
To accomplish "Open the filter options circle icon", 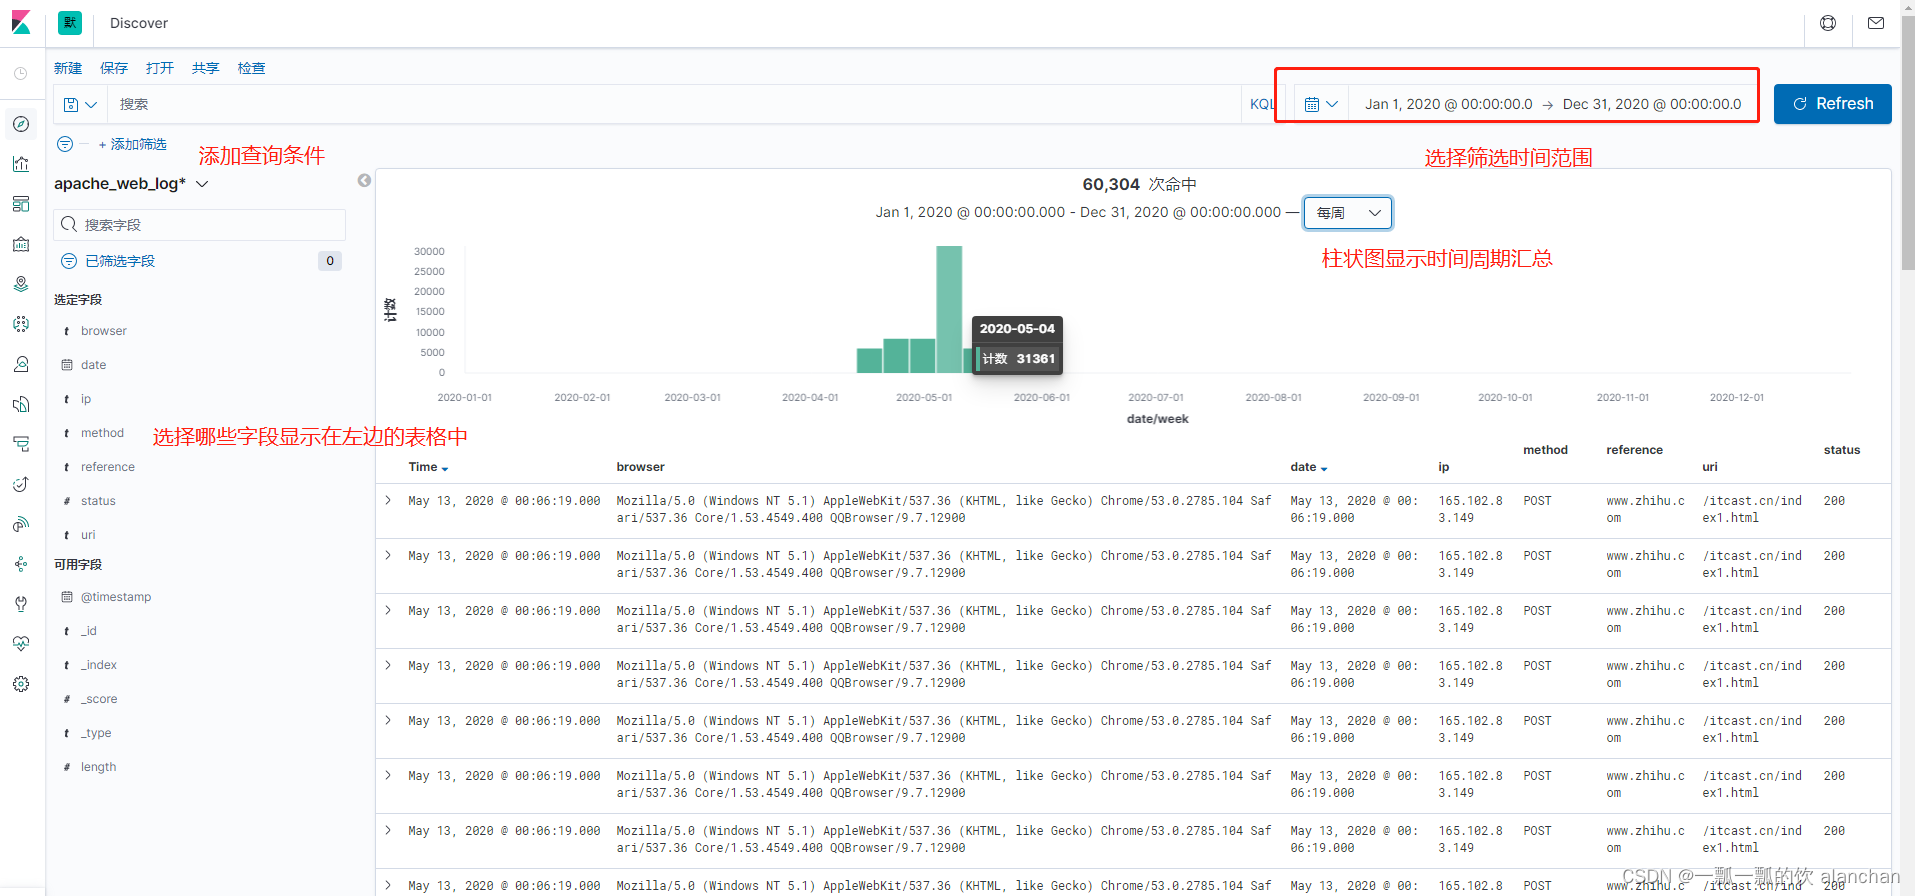I will click(65, 144).
